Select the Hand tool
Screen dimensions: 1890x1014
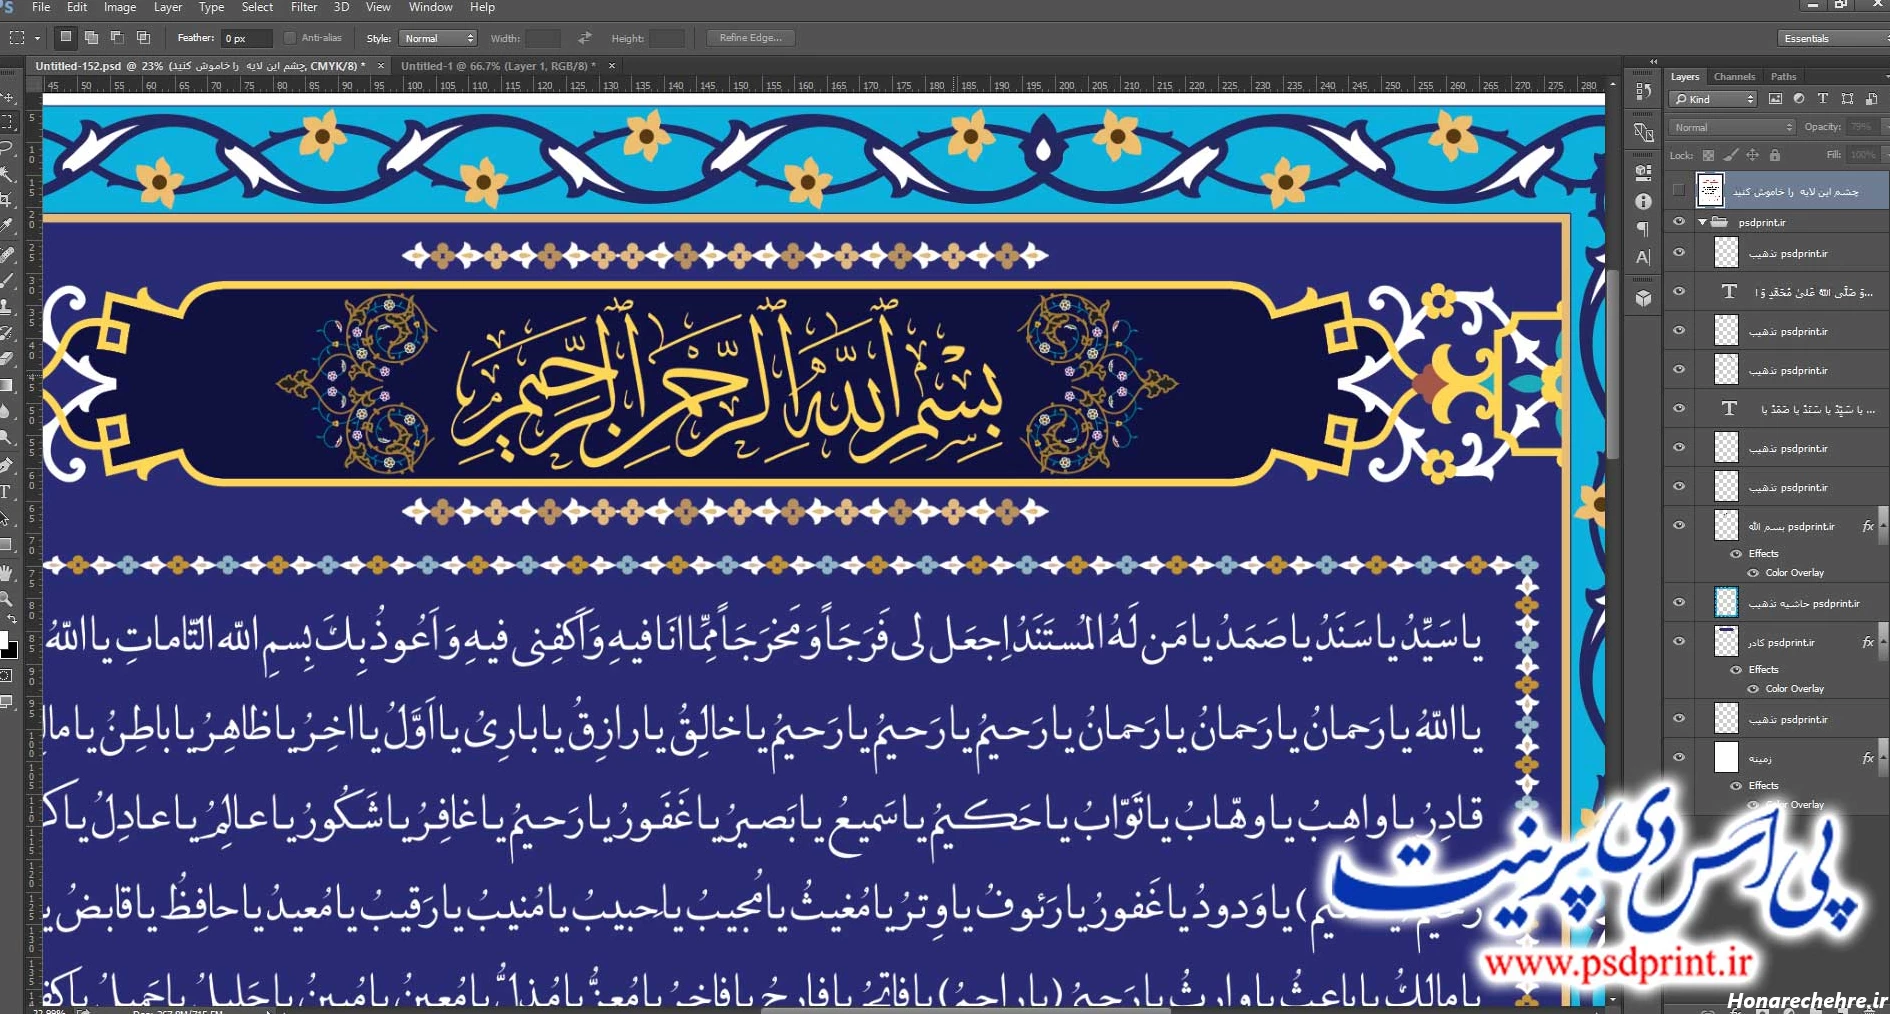click(x=10, y=572)
